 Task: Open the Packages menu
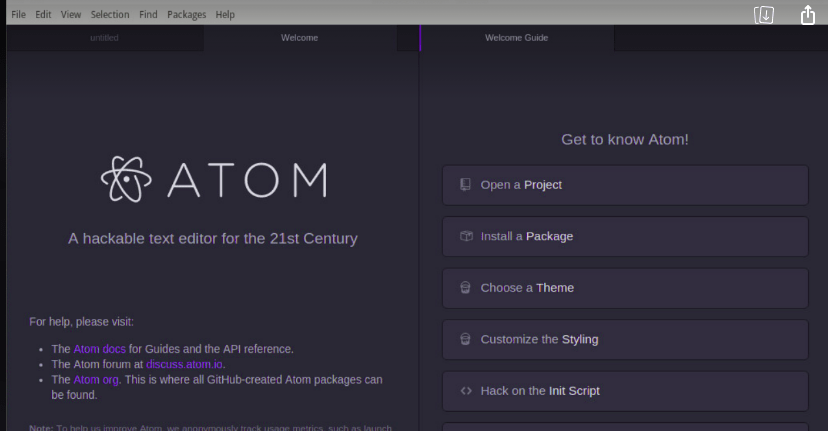click(x=186, y=14)
